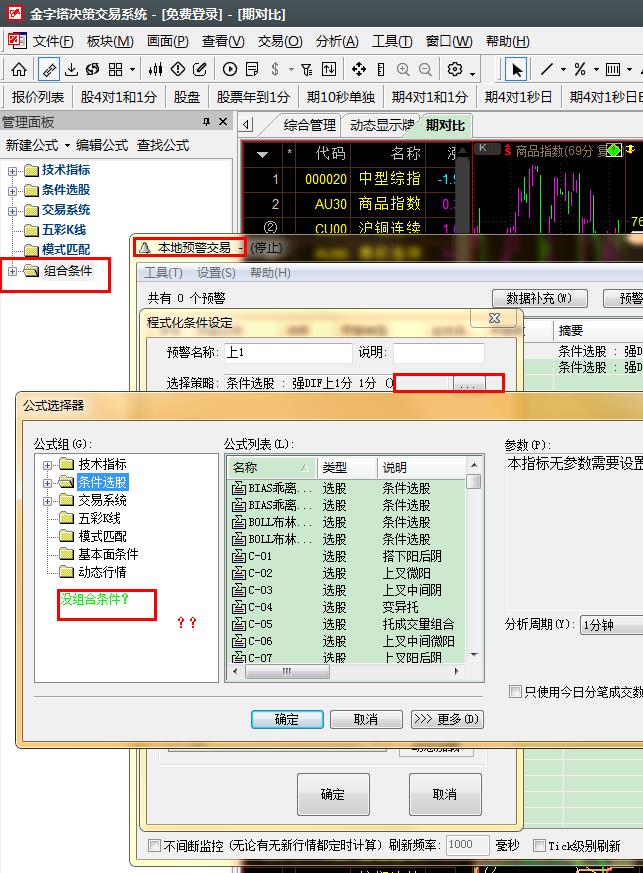Expand 技术指标 in formula selector tree
Screen dimensions: 643x873
point(47,465)
